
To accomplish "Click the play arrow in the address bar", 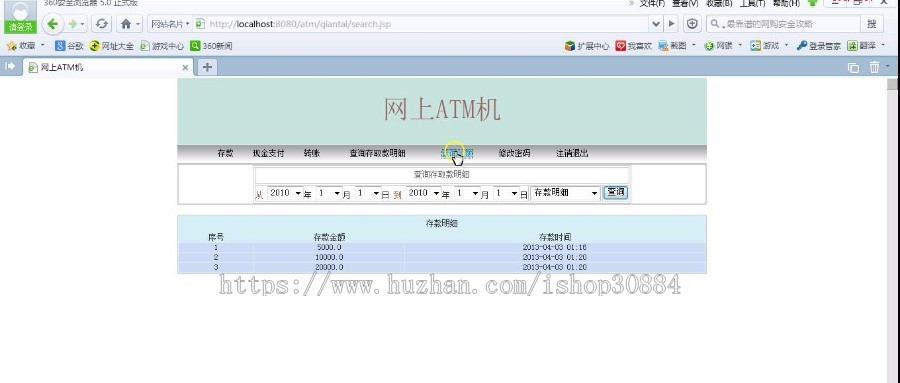I will (671, 24).
